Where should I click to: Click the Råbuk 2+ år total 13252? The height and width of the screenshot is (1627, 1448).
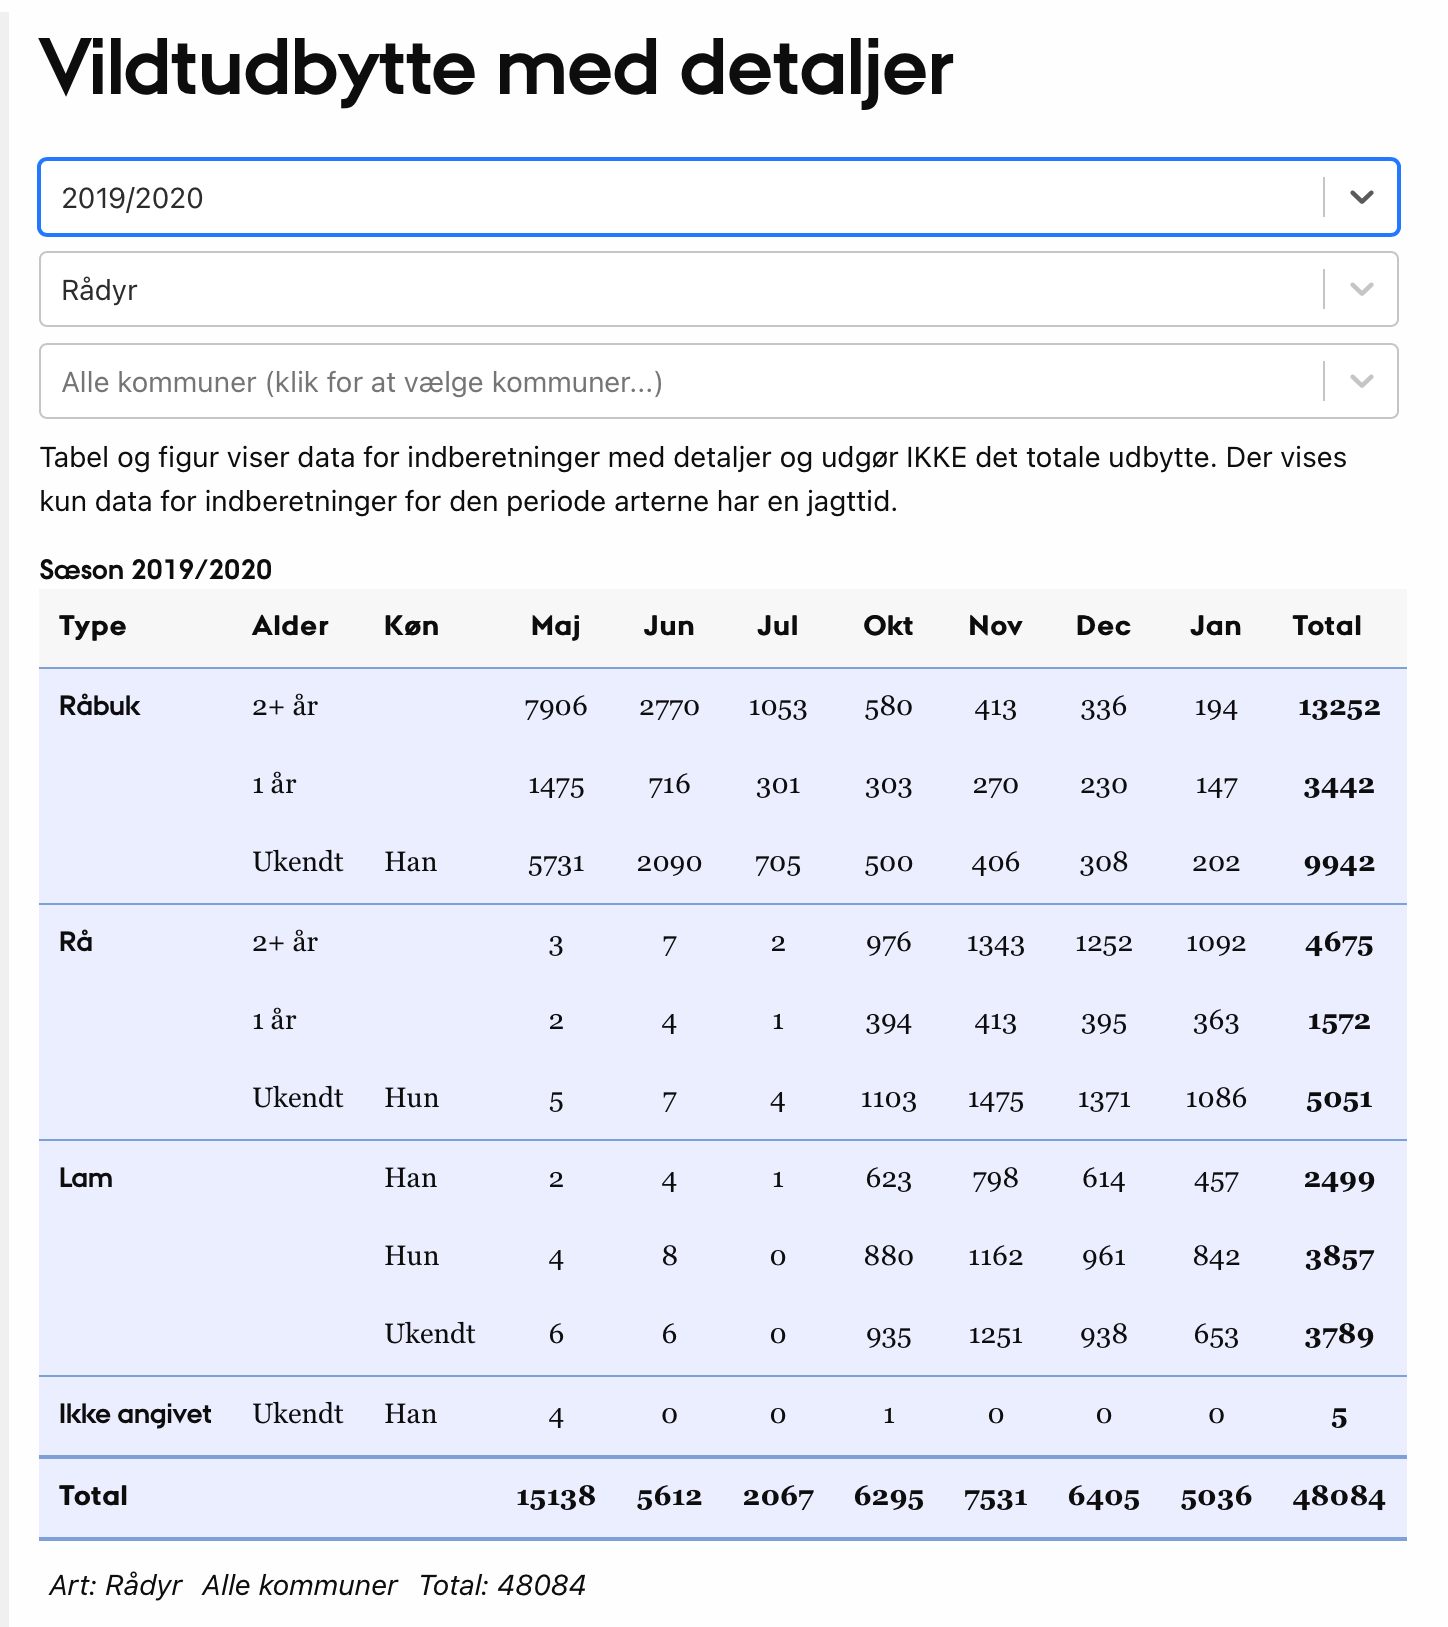pyautogui.click(x=1338, y=707)
